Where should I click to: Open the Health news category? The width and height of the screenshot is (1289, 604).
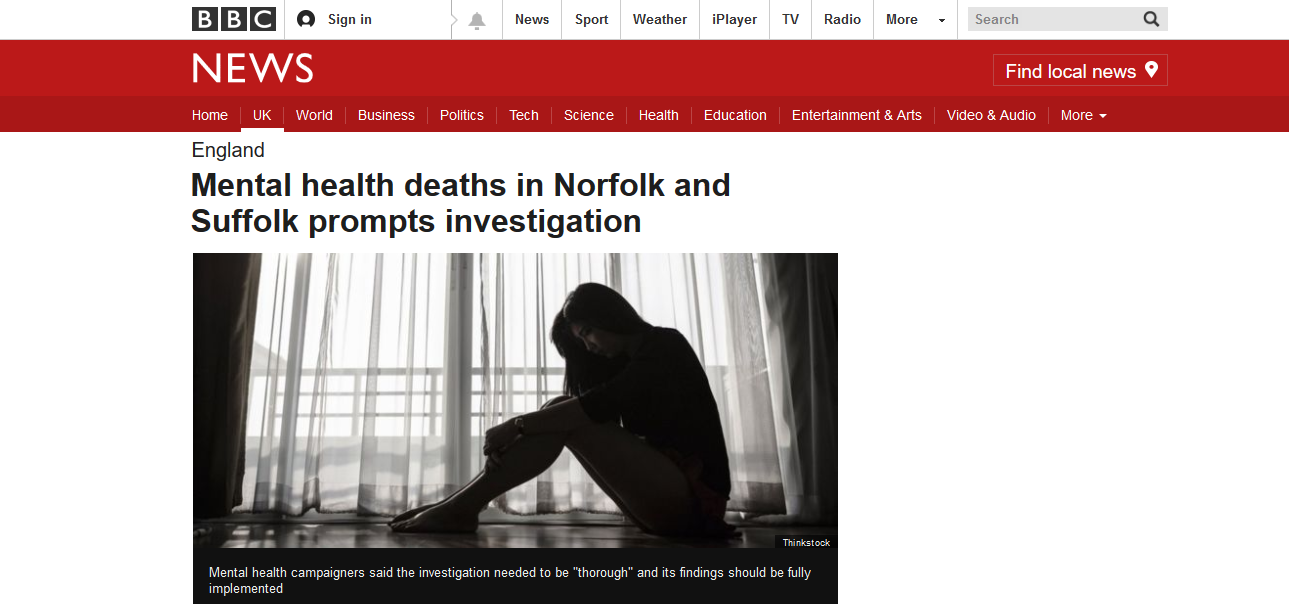pos(659,115)
